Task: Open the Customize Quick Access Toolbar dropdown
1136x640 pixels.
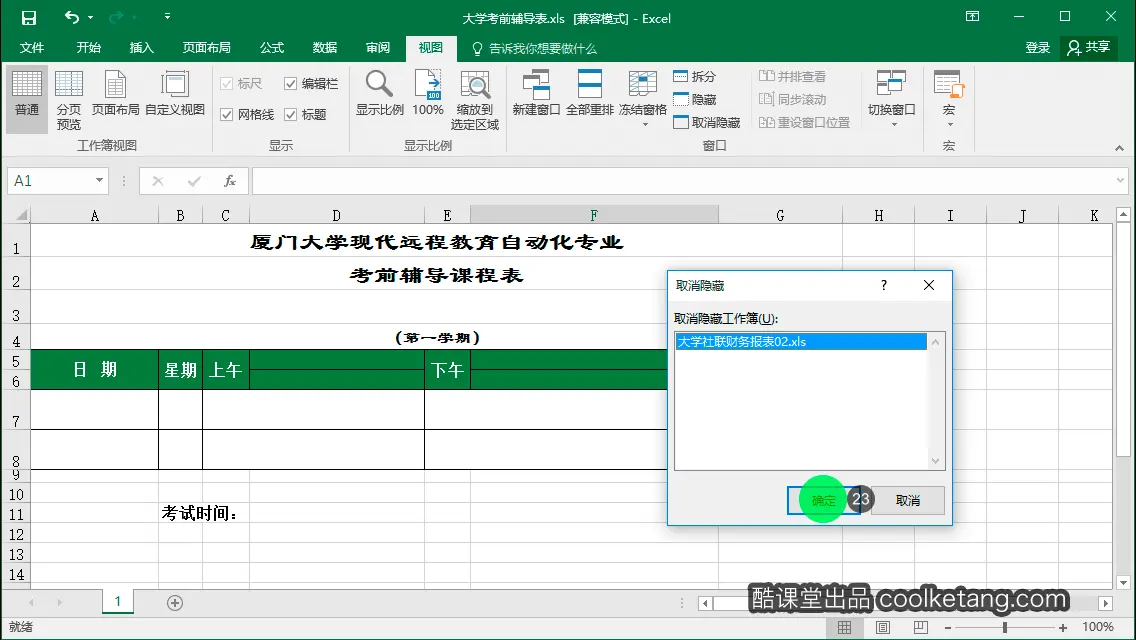Action: [167, 17]
